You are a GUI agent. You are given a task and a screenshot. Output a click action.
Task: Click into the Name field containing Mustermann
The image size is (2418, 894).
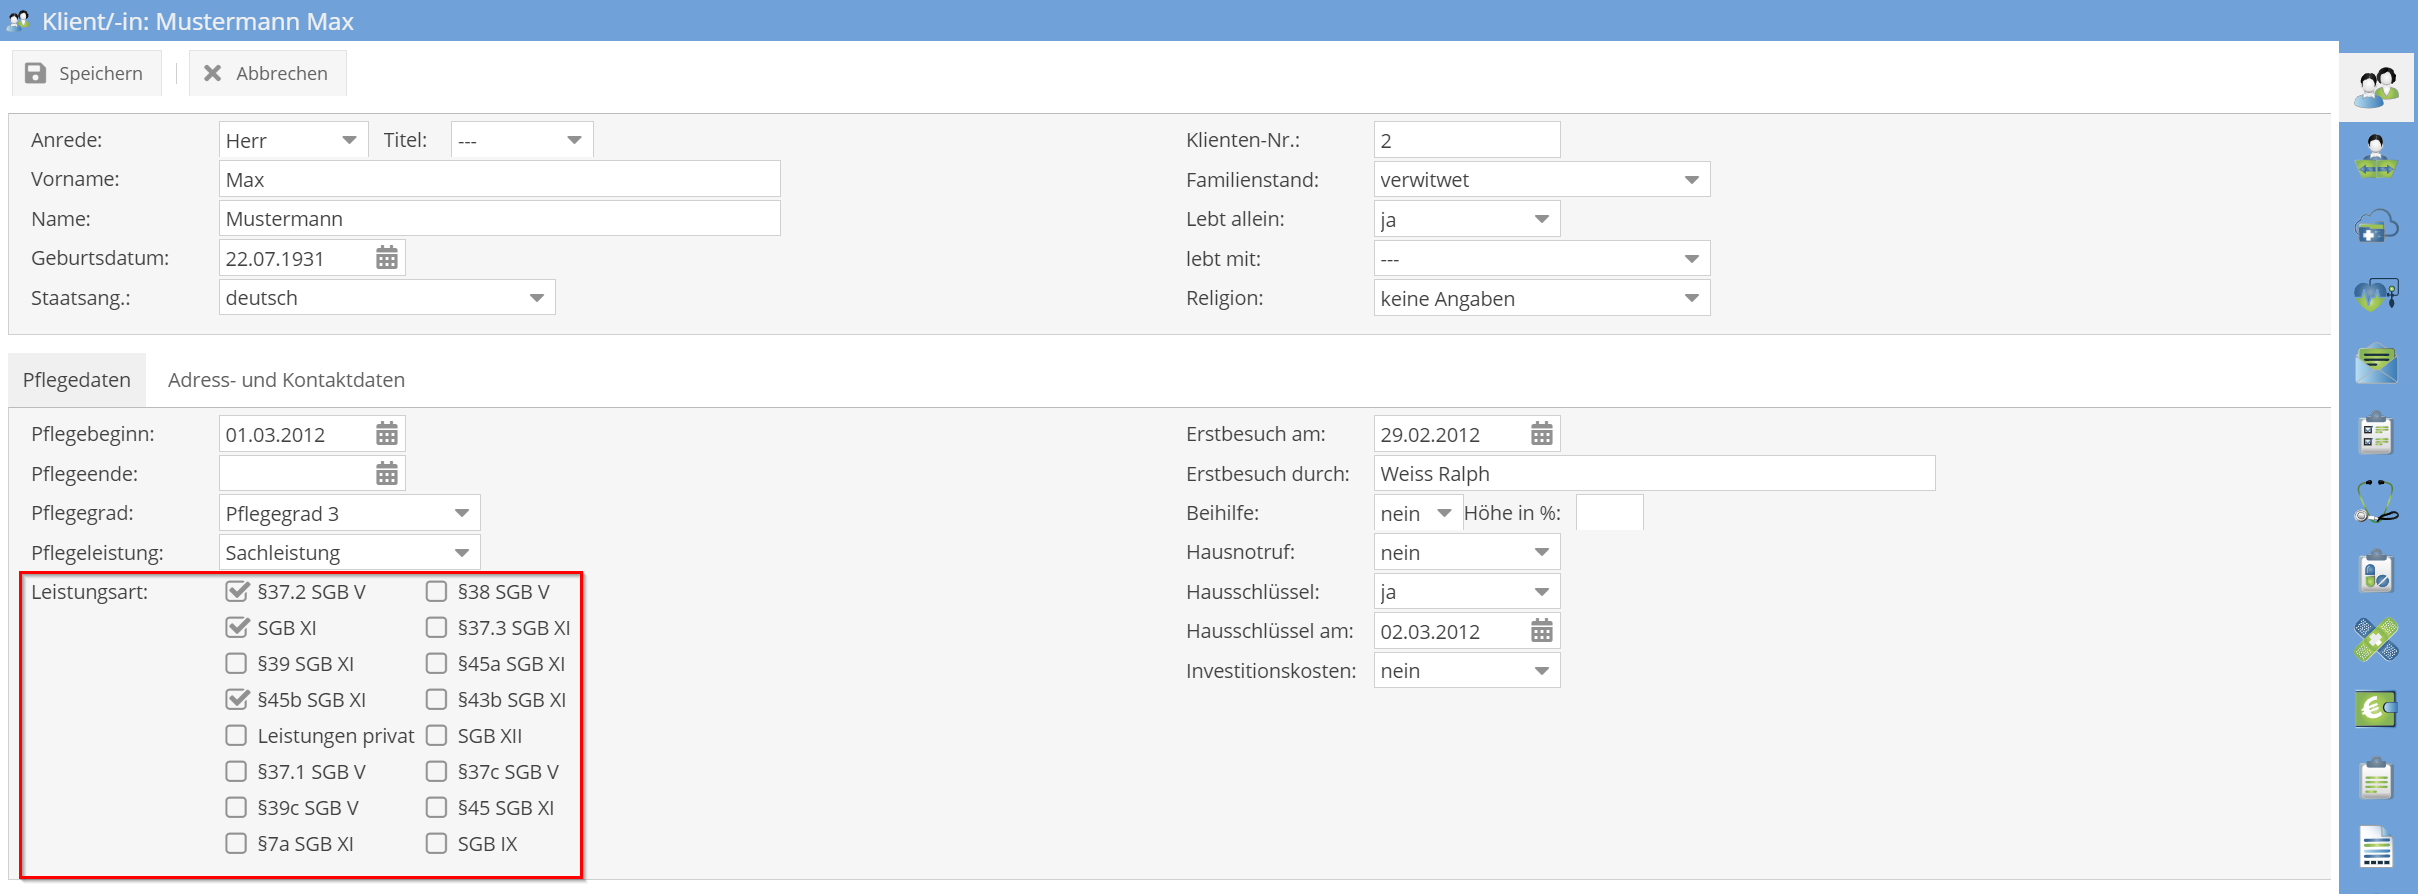click(x=499, y=219)
